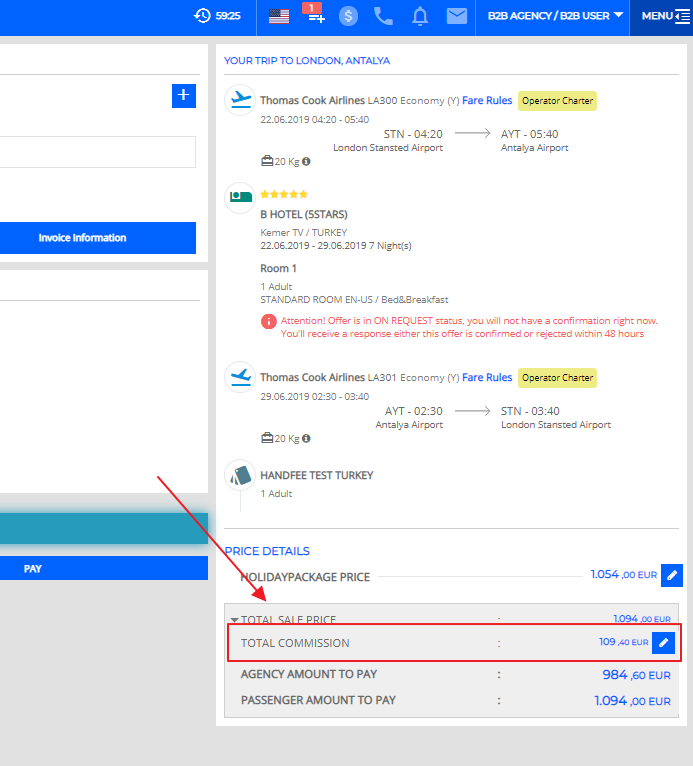Open the B2B Agency / B2B User dropdown
693x766 pixels.
555,16
